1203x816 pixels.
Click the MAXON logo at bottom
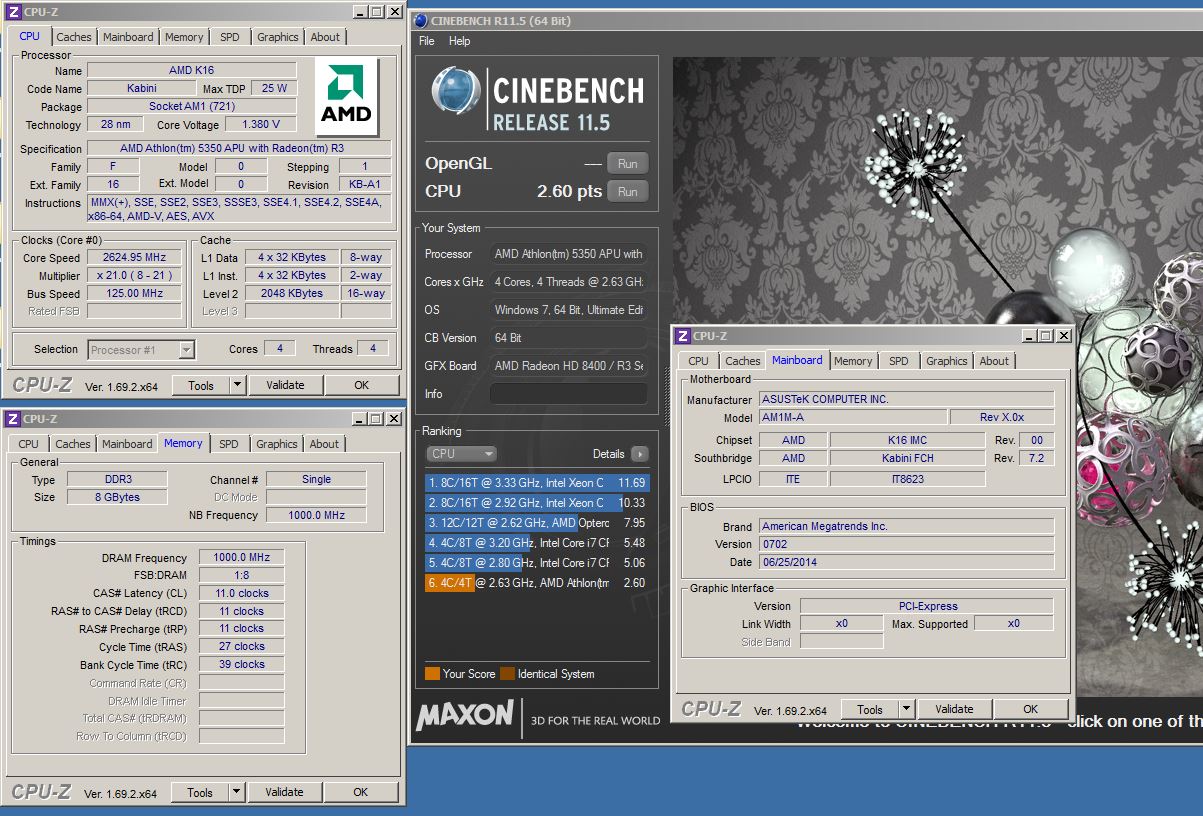(465, 716)
